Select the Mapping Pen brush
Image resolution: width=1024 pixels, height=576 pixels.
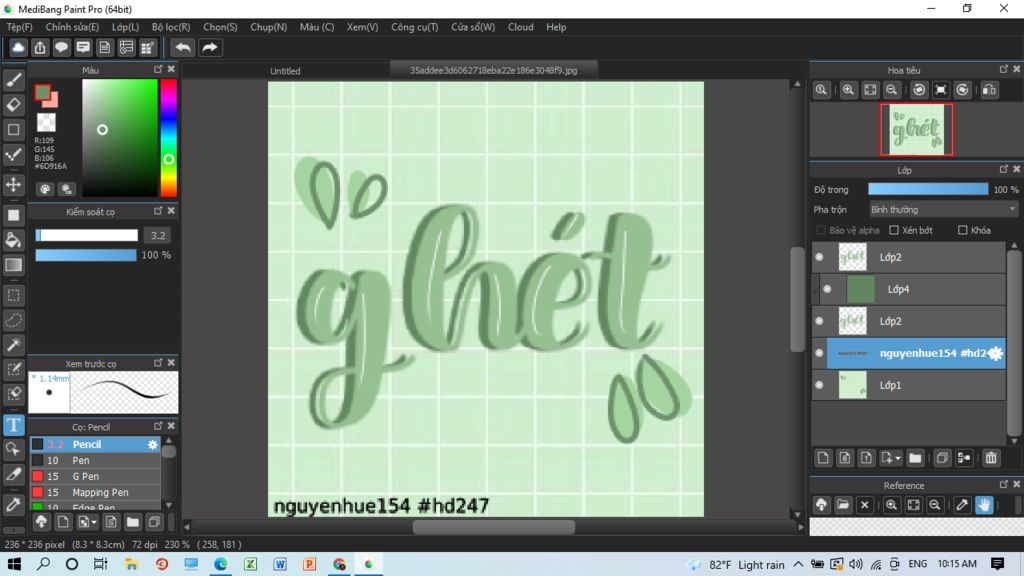(95, 492)
